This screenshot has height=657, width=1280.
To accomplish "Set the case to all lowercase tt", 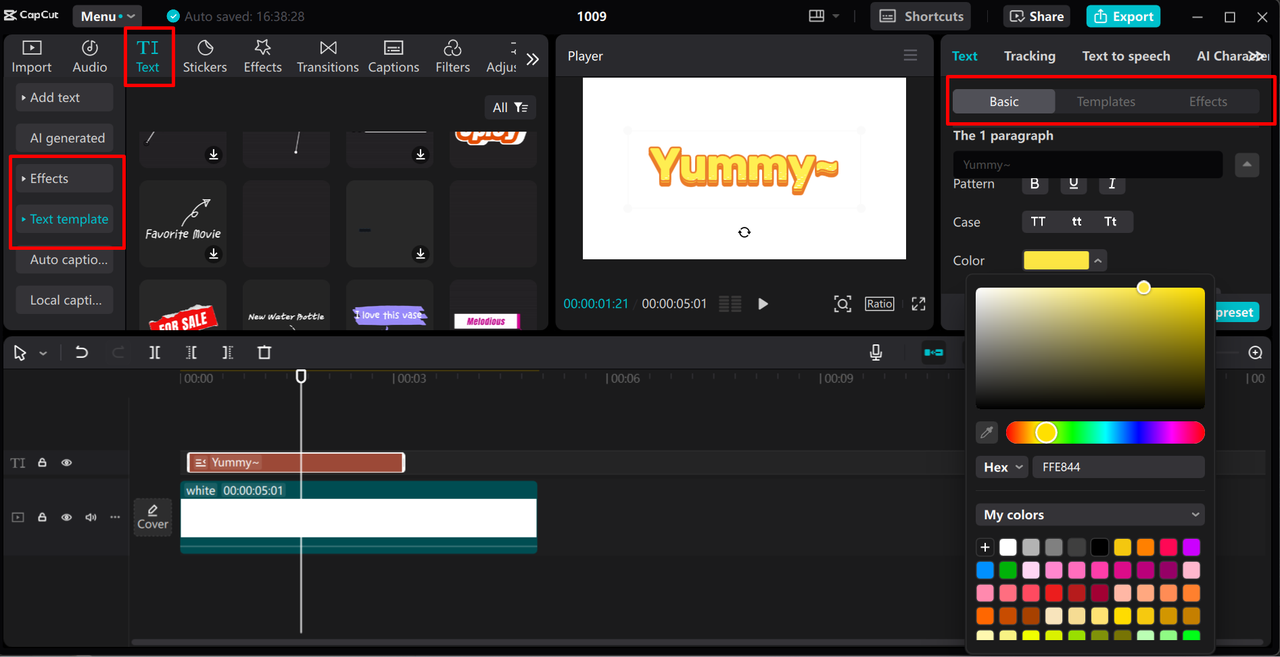I will click(1076, 222).
